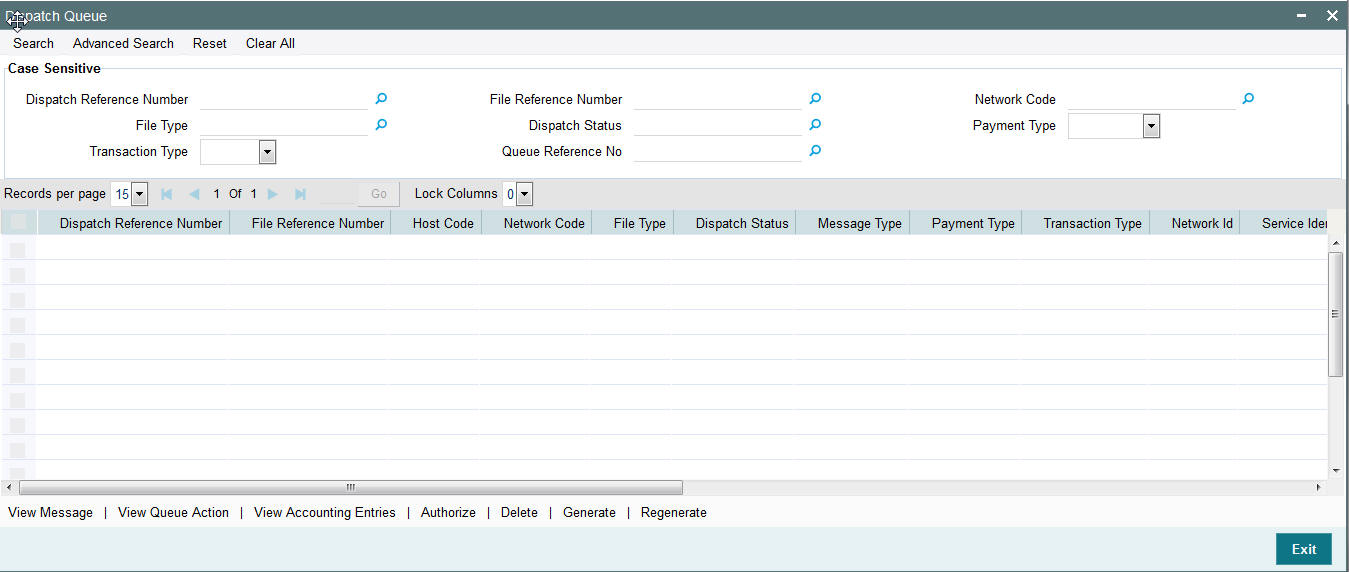Click the page number jump field
The height and width of the screenshot is (572, 1349).
coord(337,194)
